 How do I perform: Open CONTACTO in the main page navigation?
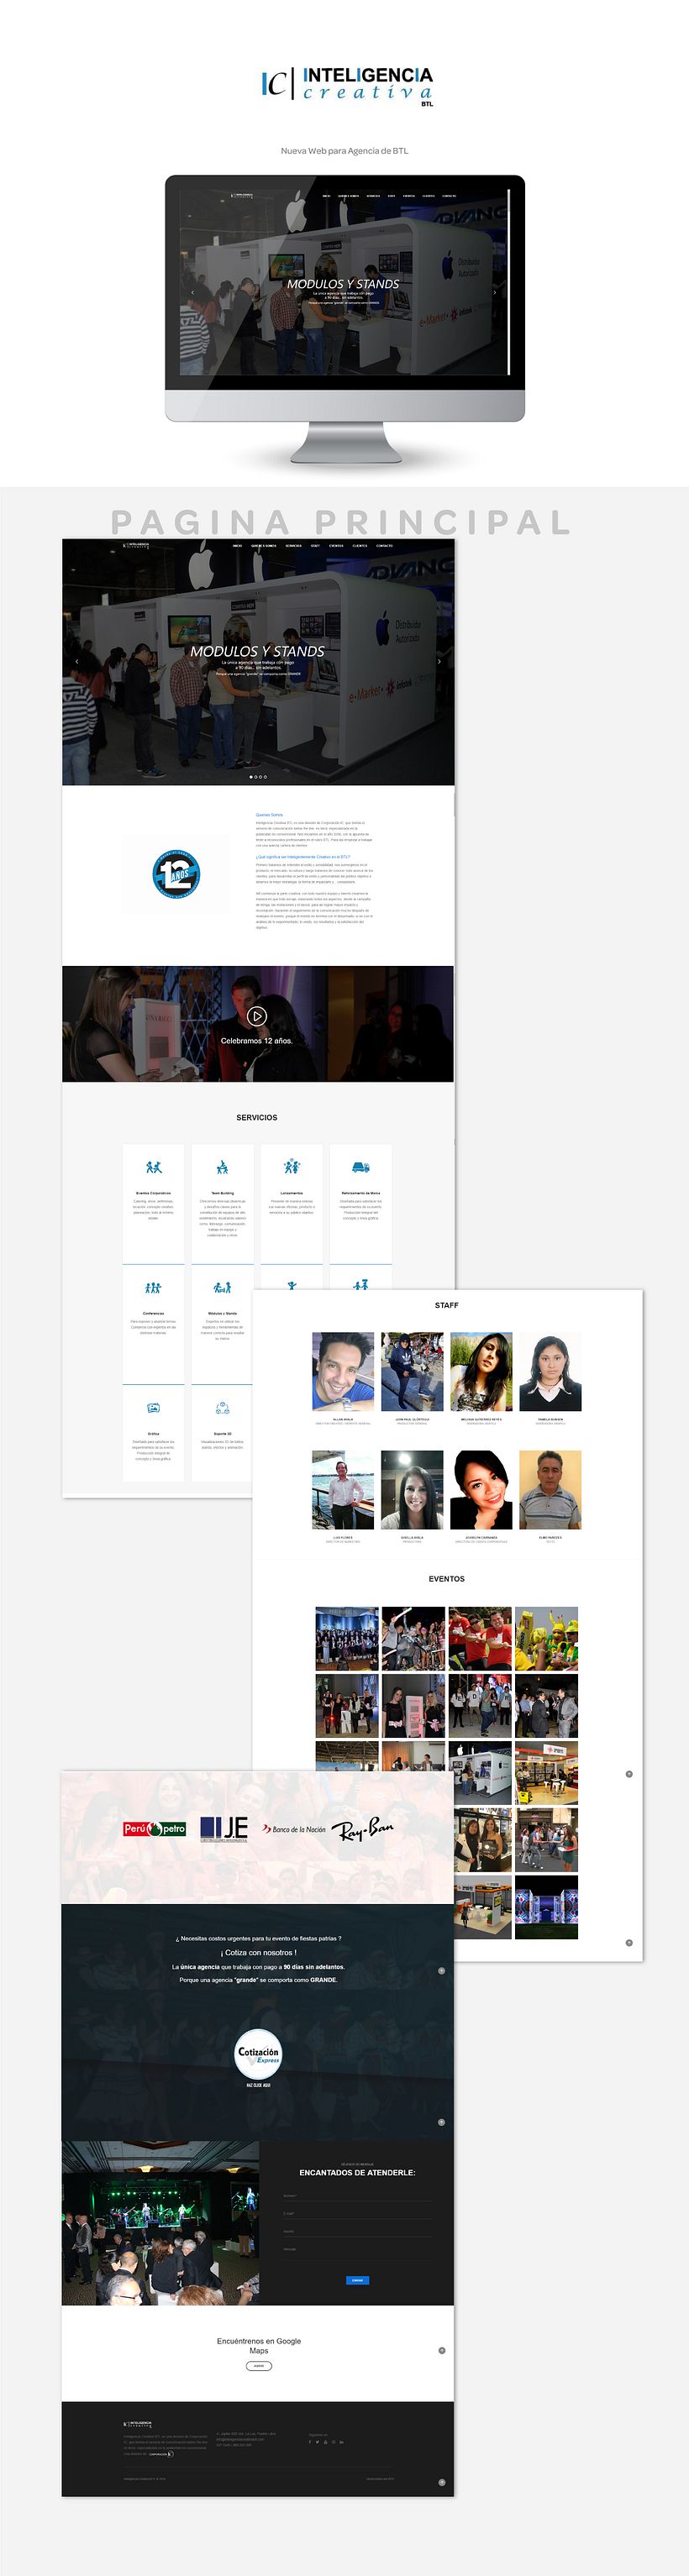(384, 546)
